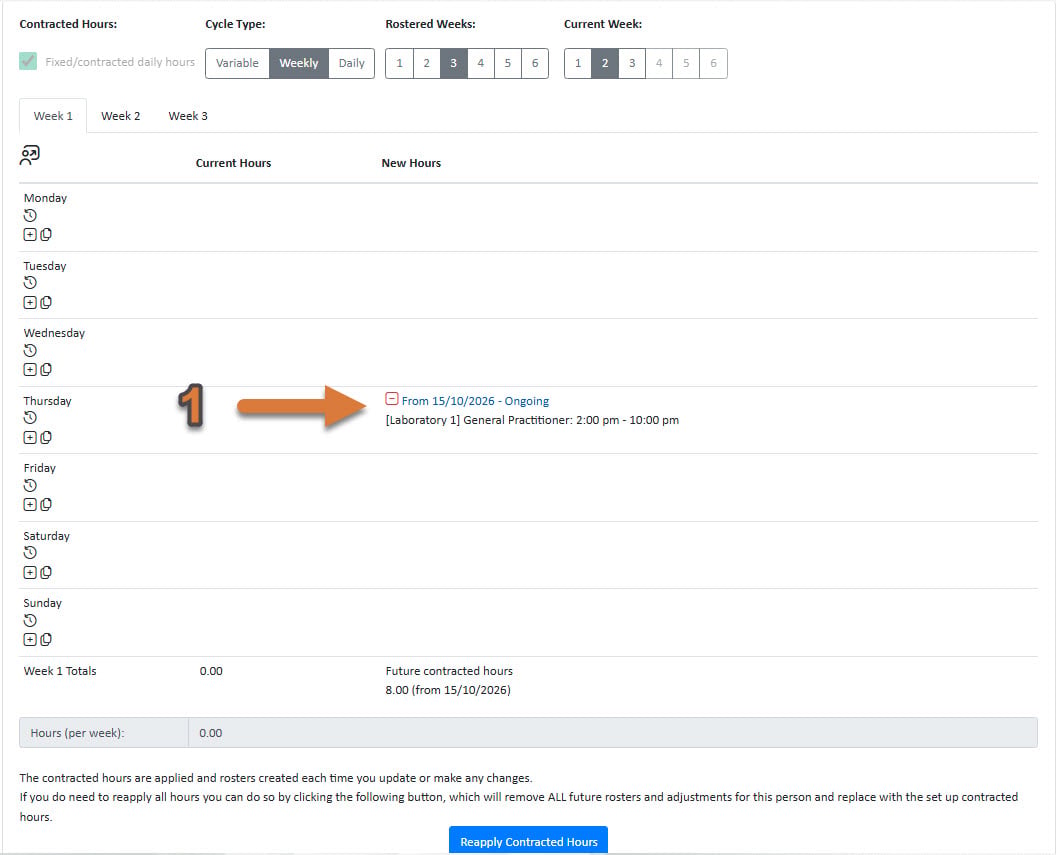Copy Monday's hours using the copy icon
The image size is (1056, 855).
pyautogui.click(x=46, y=234)
